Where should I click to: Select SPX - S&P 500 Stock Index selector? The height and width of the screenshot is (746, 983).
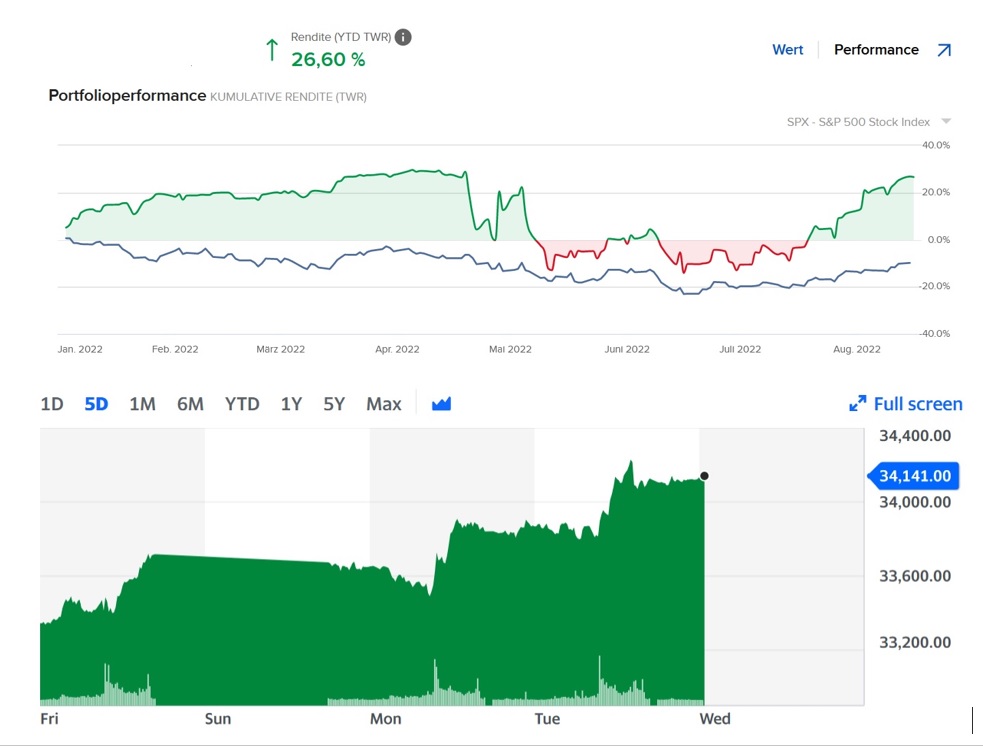pyautogui.click(x=858, y=122)
